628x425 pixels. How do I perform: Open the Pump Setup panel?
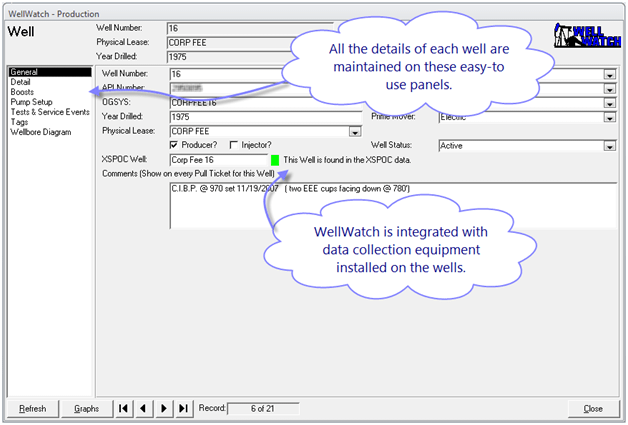click(31, 102)
